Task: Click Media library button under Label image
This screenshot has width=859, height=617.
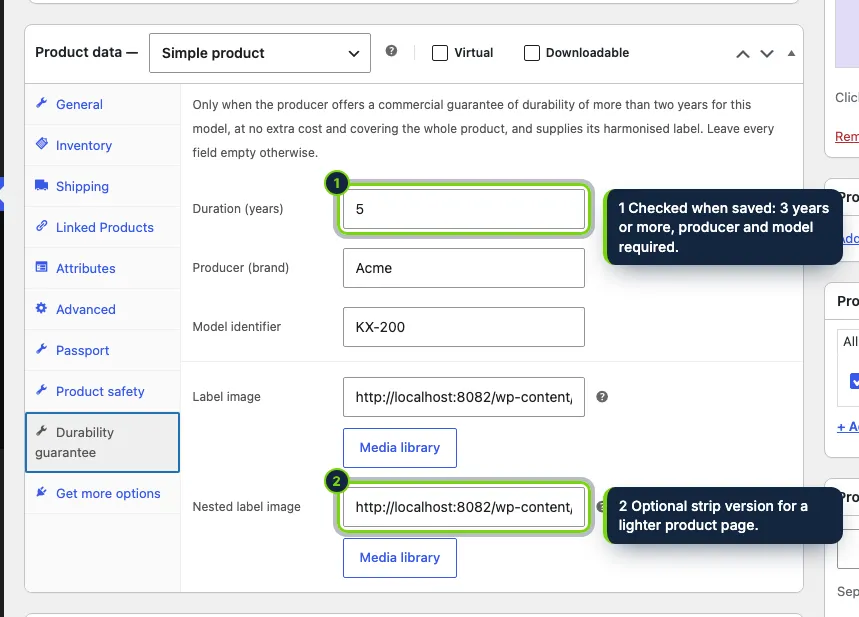Action: tap(400, 448)
